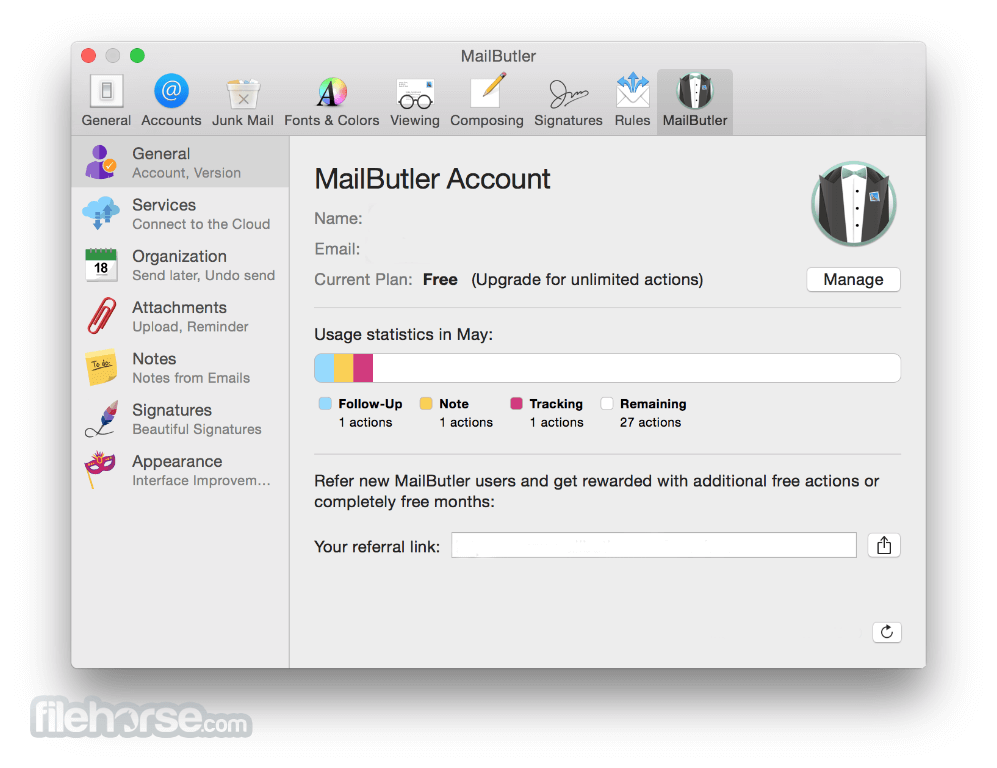Open the Accounts preferences icon
This screenshot has width=997, height=768.
click(x=171, y=92)
